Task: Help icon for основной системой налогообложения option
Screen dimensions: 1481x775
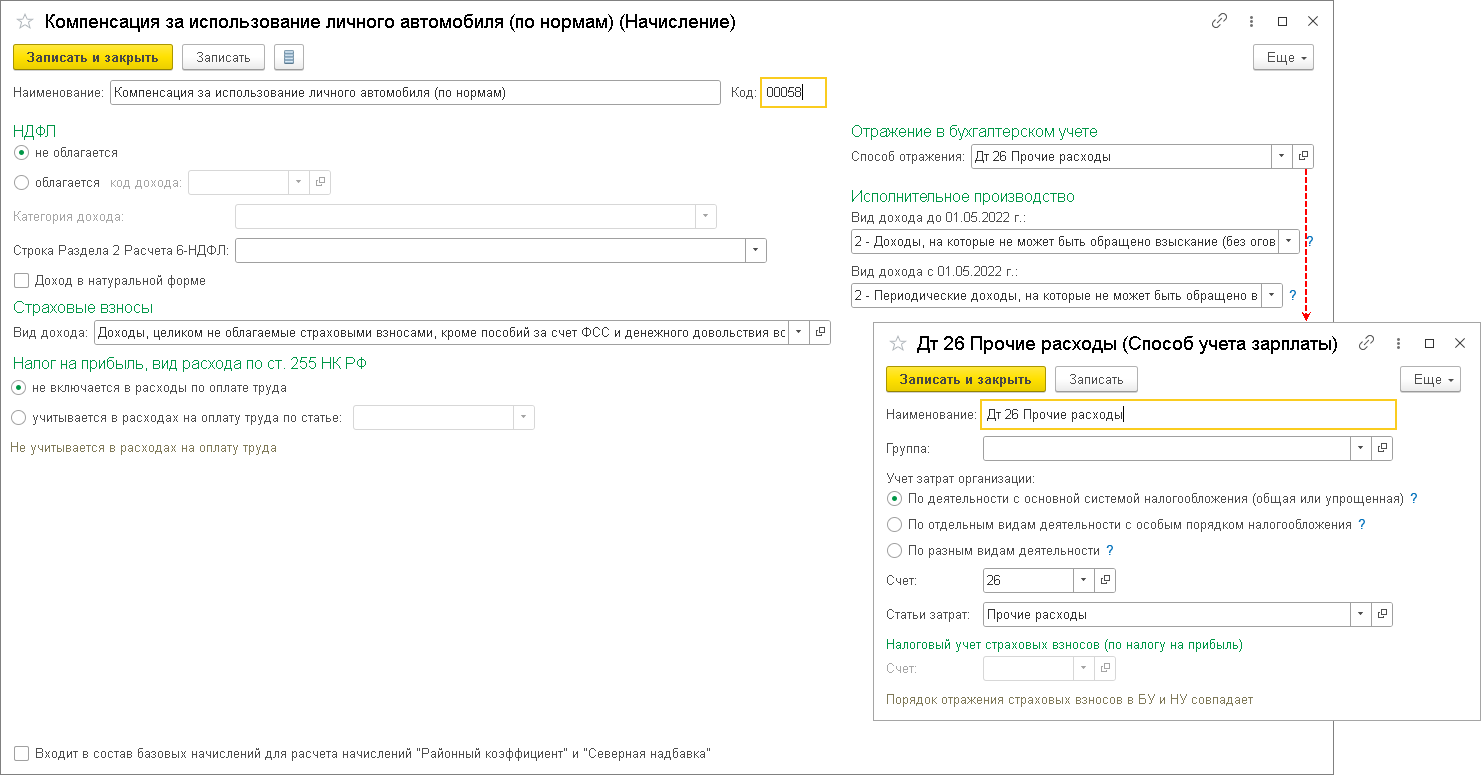Action: tap(1414, 498)
